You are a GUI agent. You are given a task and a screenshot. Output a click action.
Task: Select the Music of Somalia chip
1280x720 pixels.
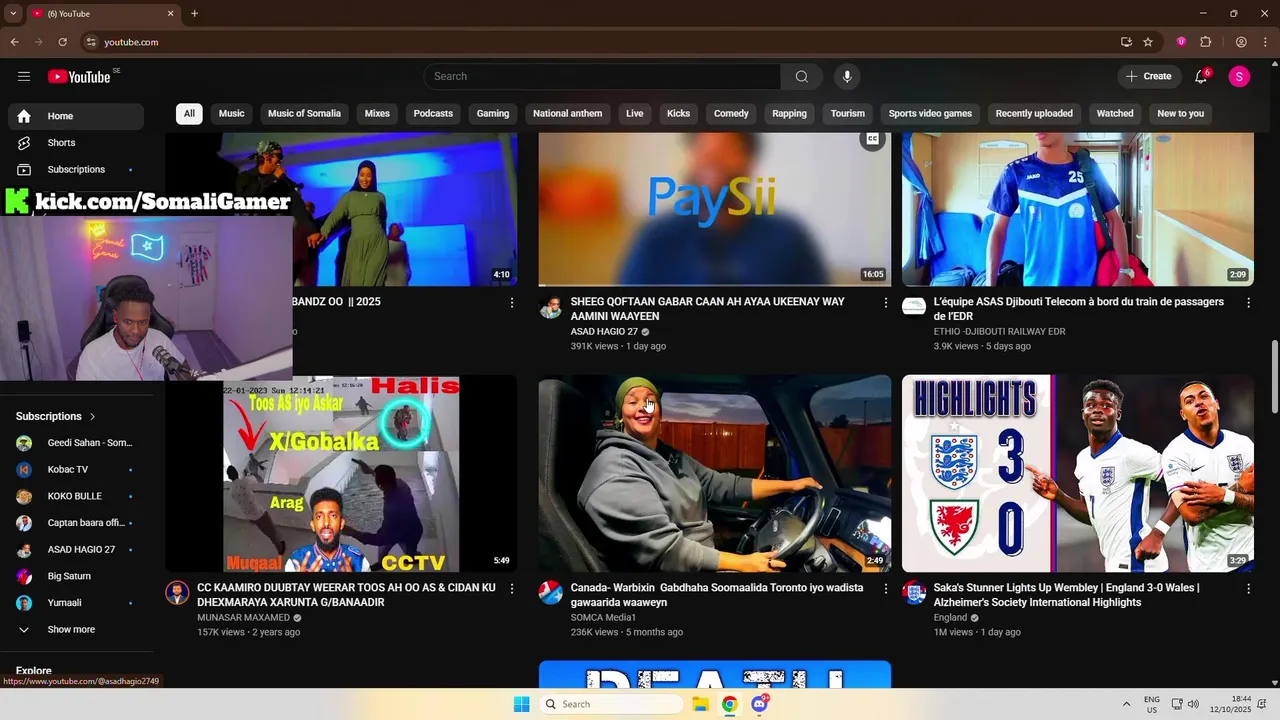coord(304,114)
